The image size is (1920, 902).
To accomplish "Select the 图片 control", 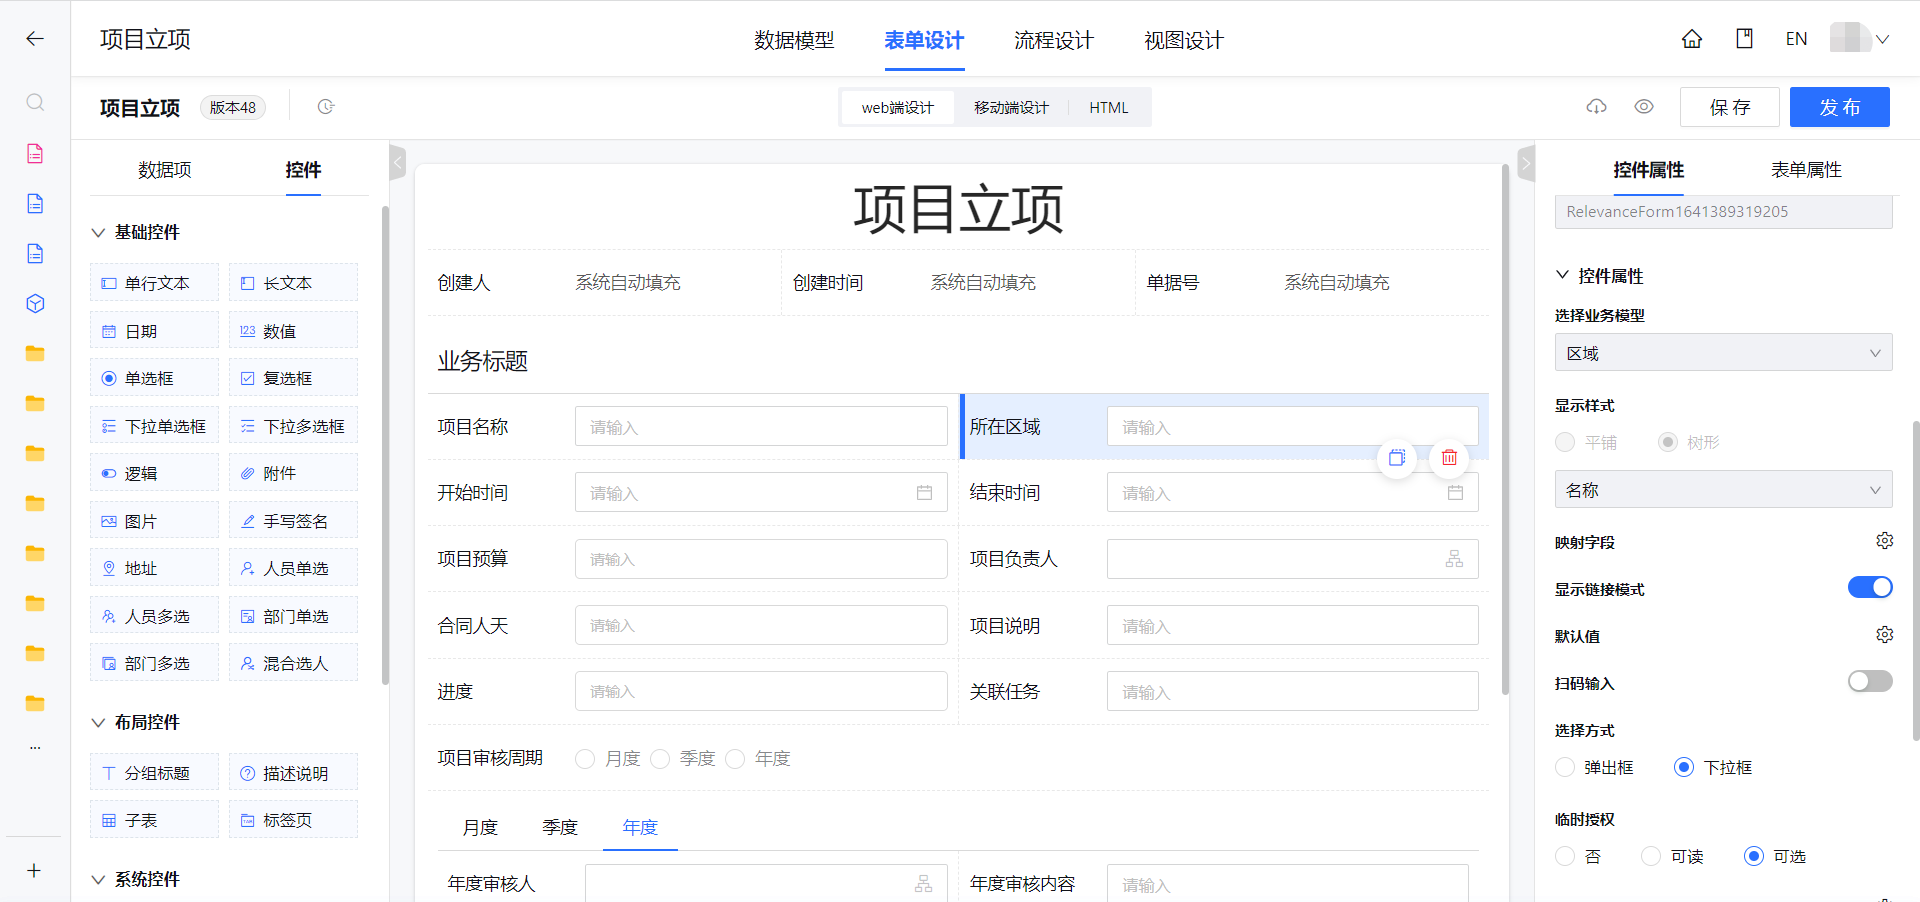I will [x=154, y=521].
